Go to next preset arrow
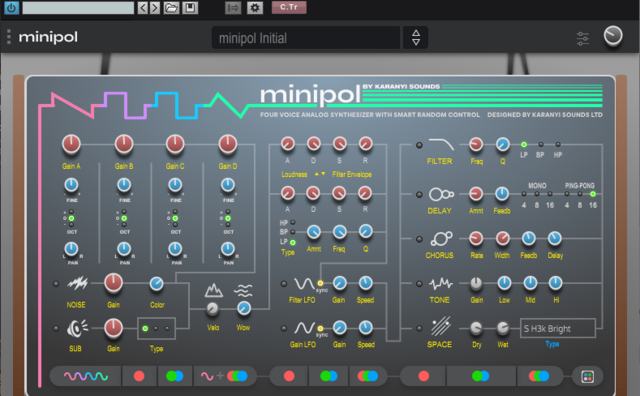This screenshot has height=396, width=640. [155, 7]
